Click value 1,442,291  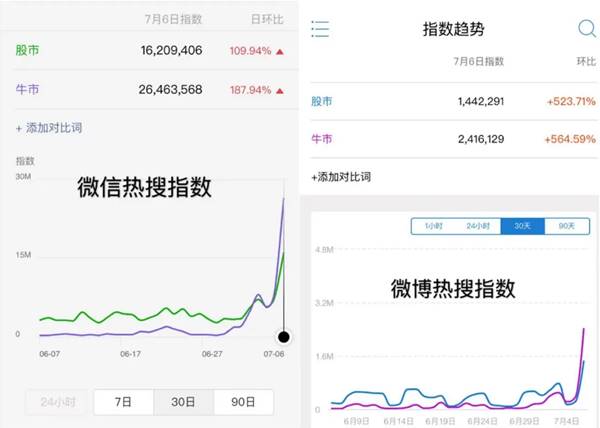(481, 101)
